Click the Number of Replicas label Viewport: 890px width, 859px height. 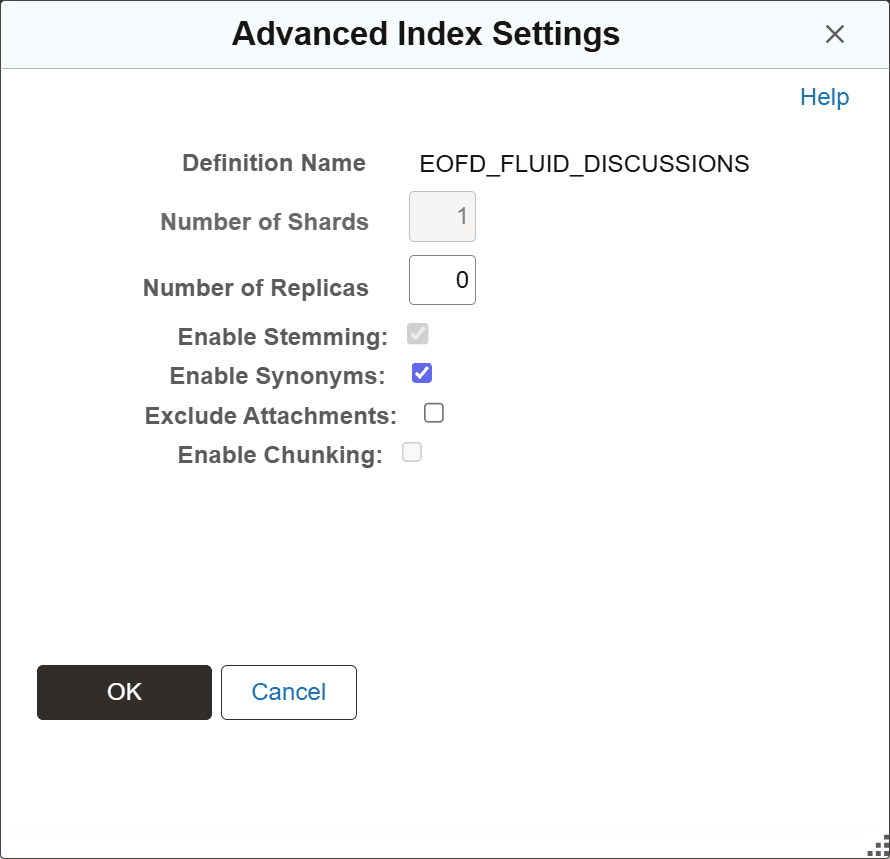[x=255, y=288]
